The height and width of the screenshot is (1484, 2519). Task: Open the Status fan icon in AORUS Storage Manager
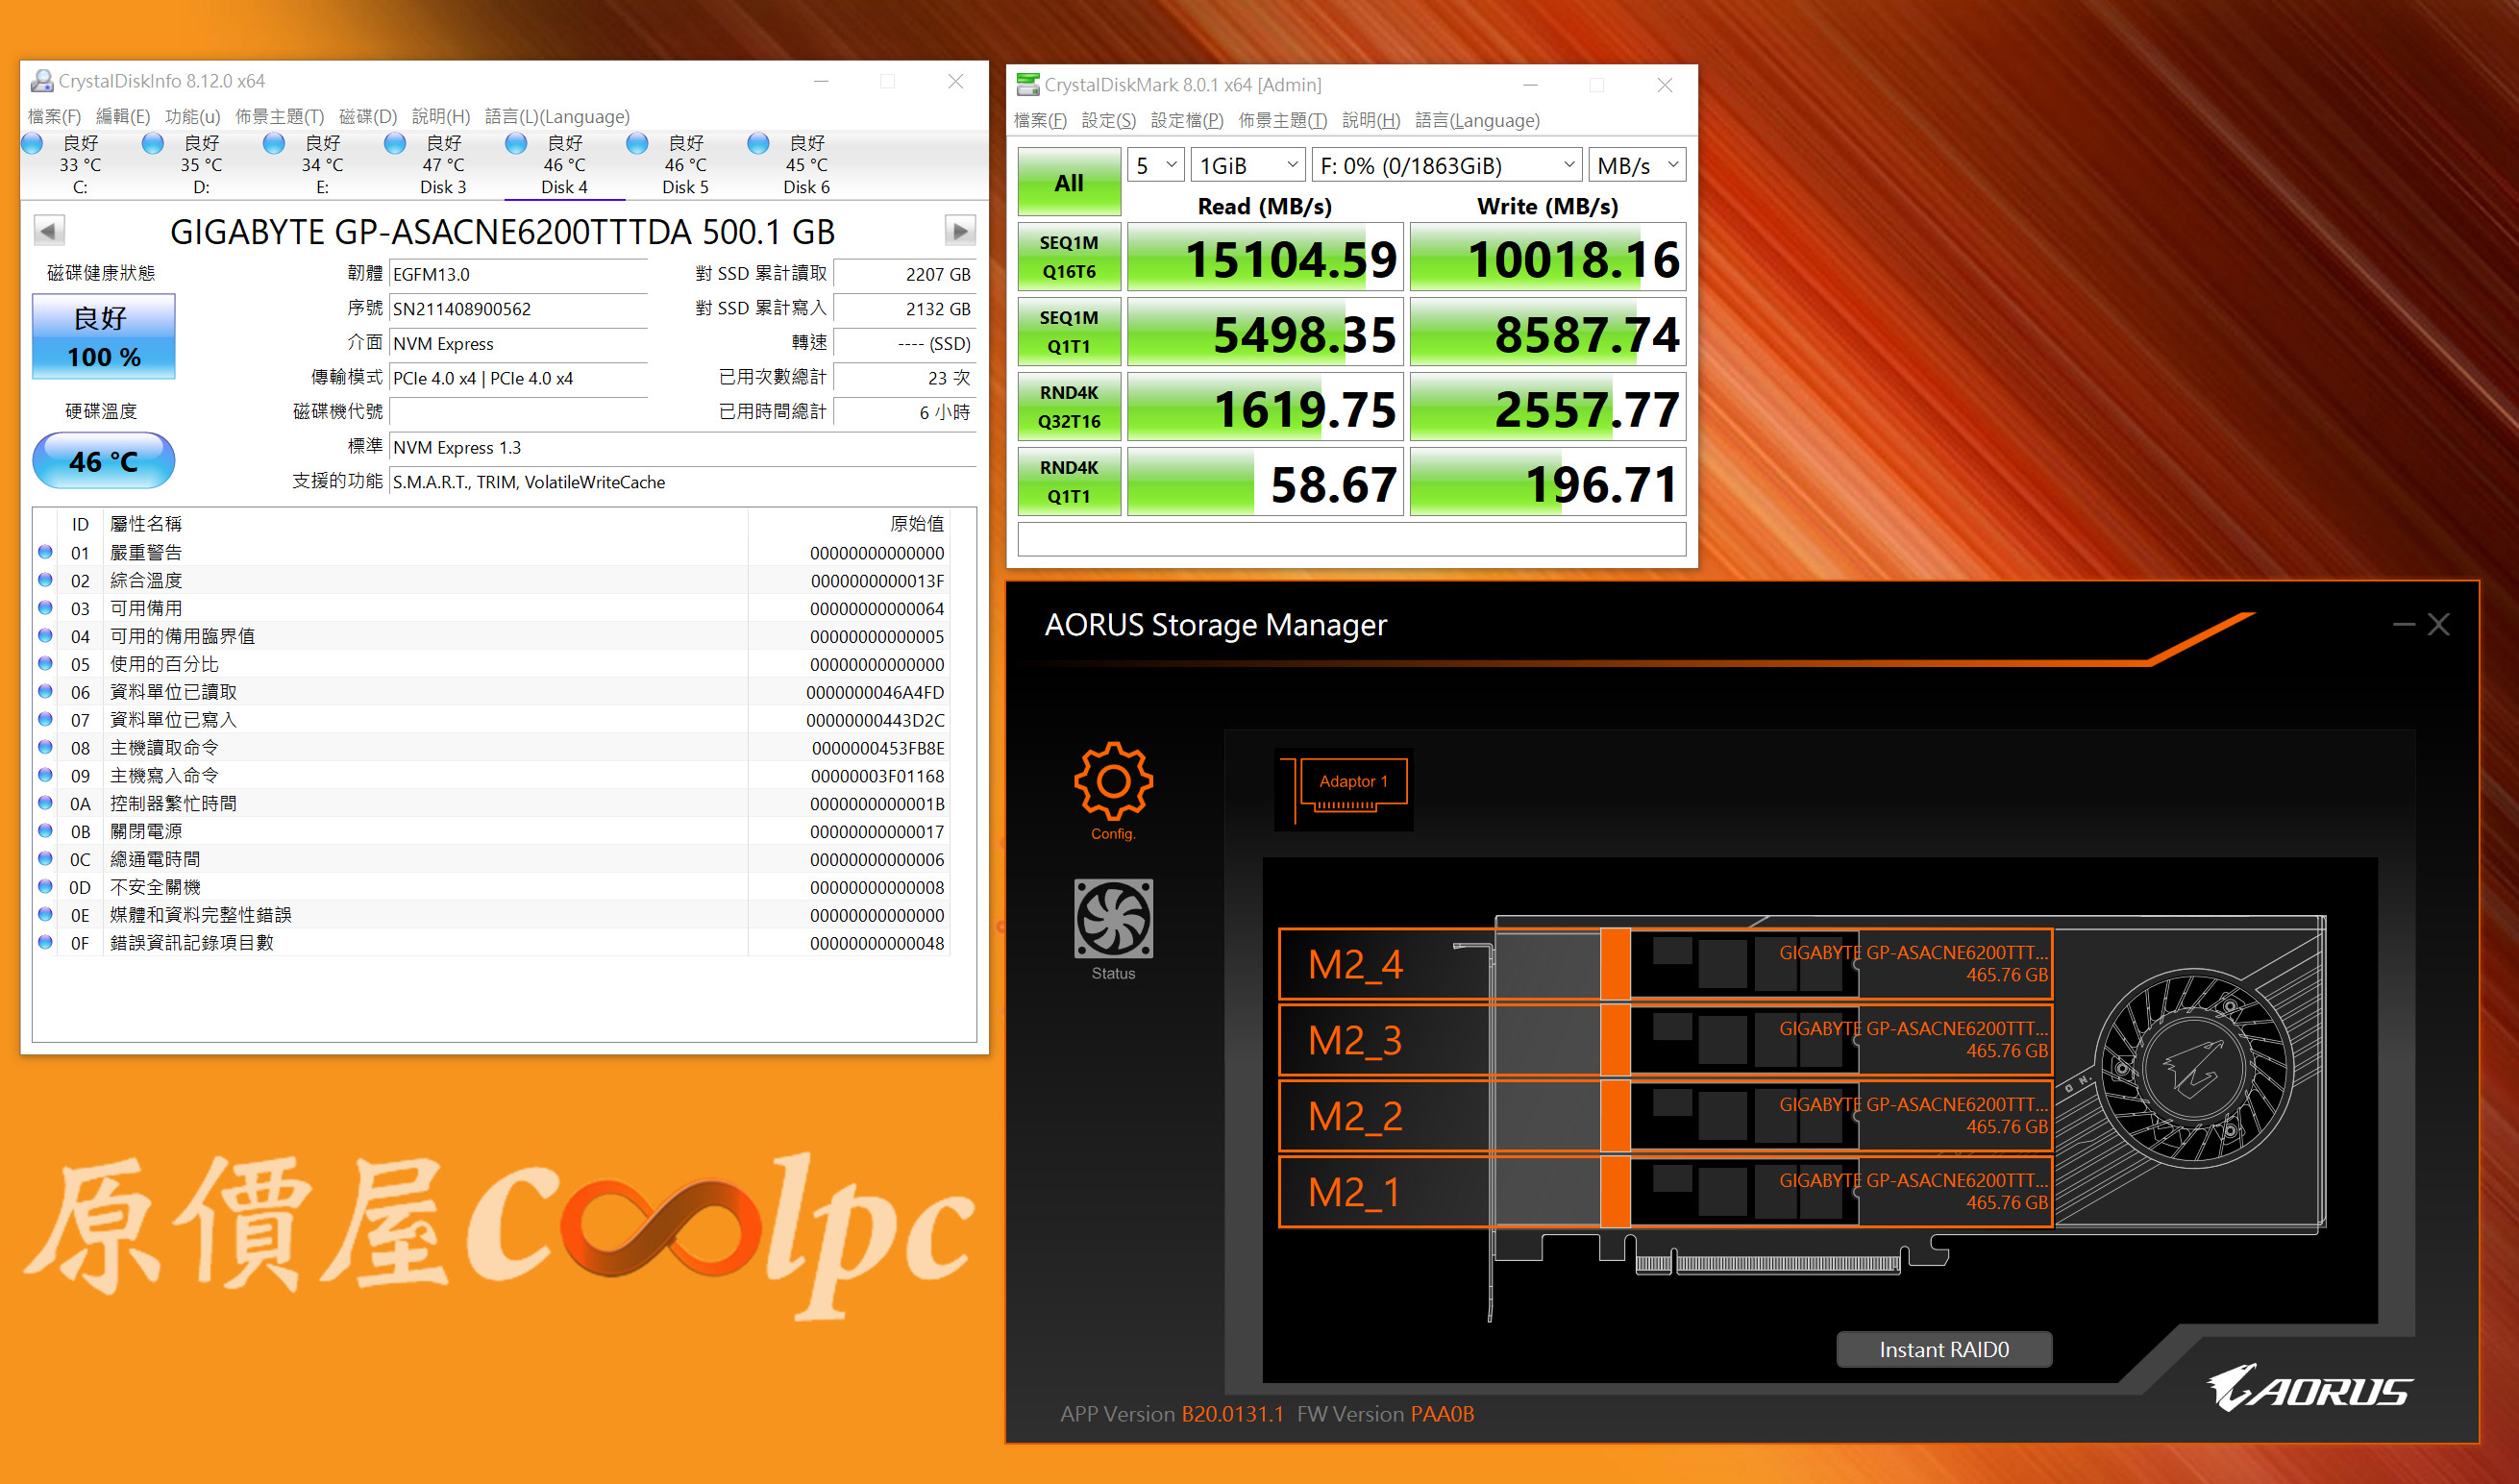click(1113, 918)
